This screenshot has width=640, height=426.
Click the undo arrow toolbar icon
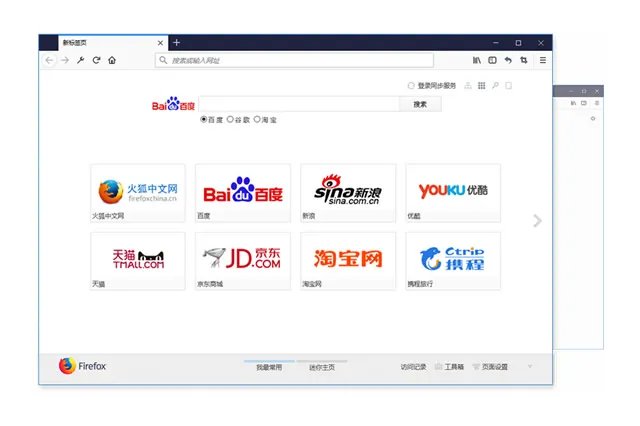[x=508, y=60]
